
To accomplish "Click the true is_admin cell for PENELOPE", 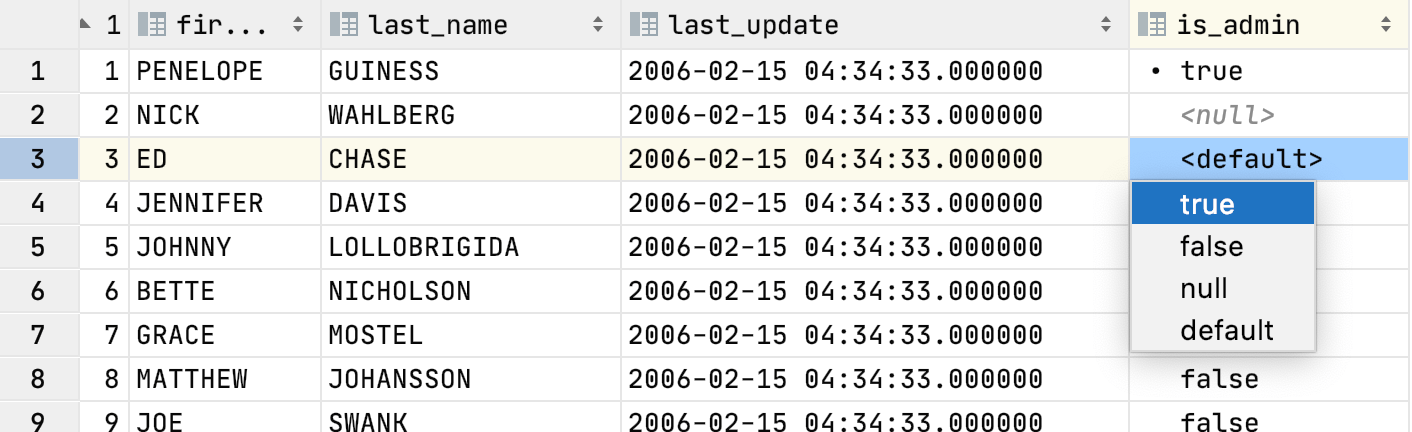I will (1211, 71).
